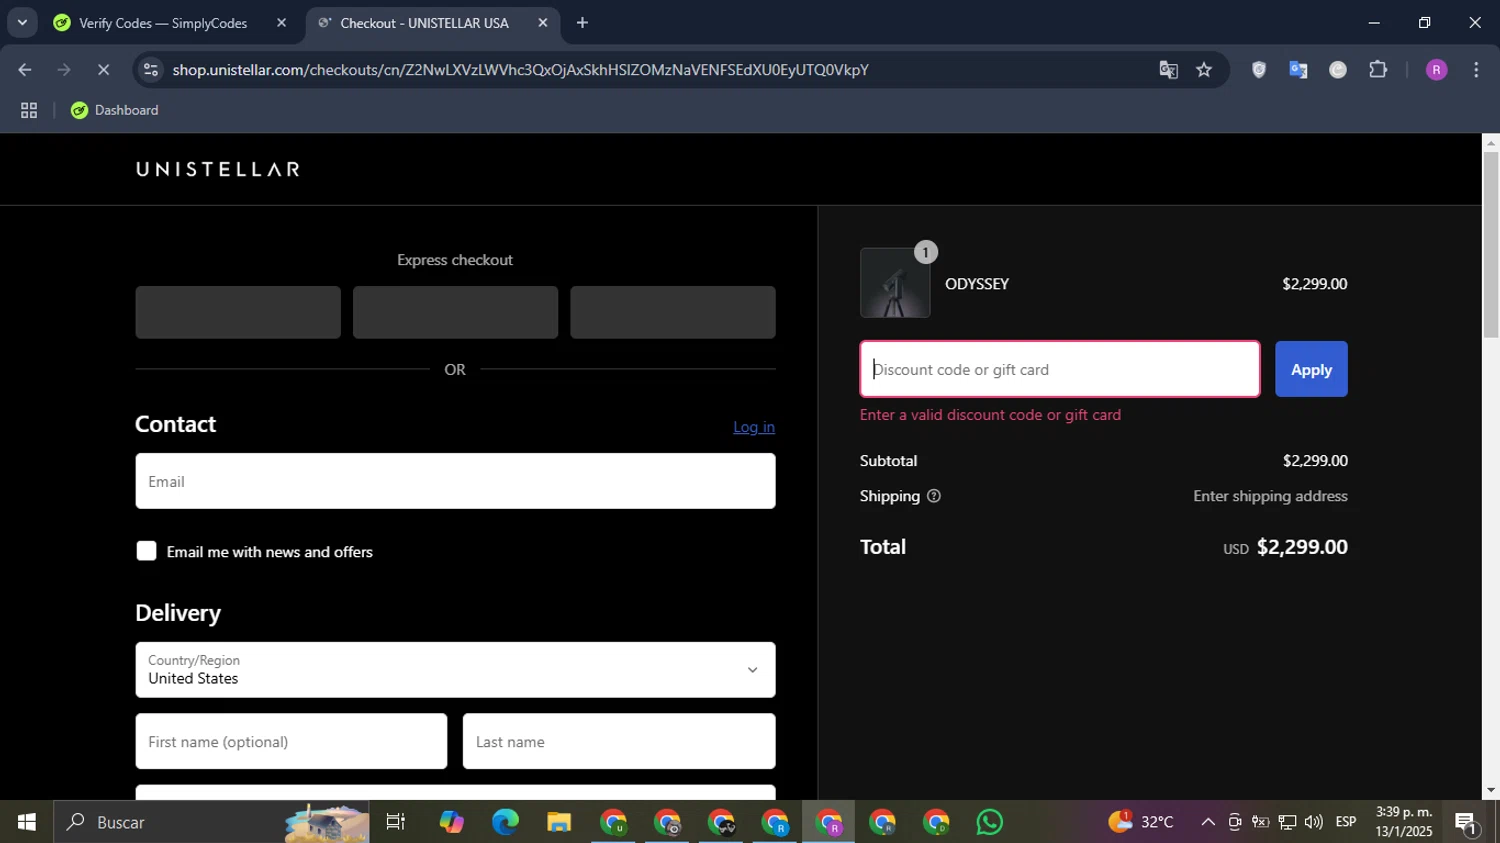Click the total USD $2,299.00
Screen dimensions: 1500x843
point(1285,547)
